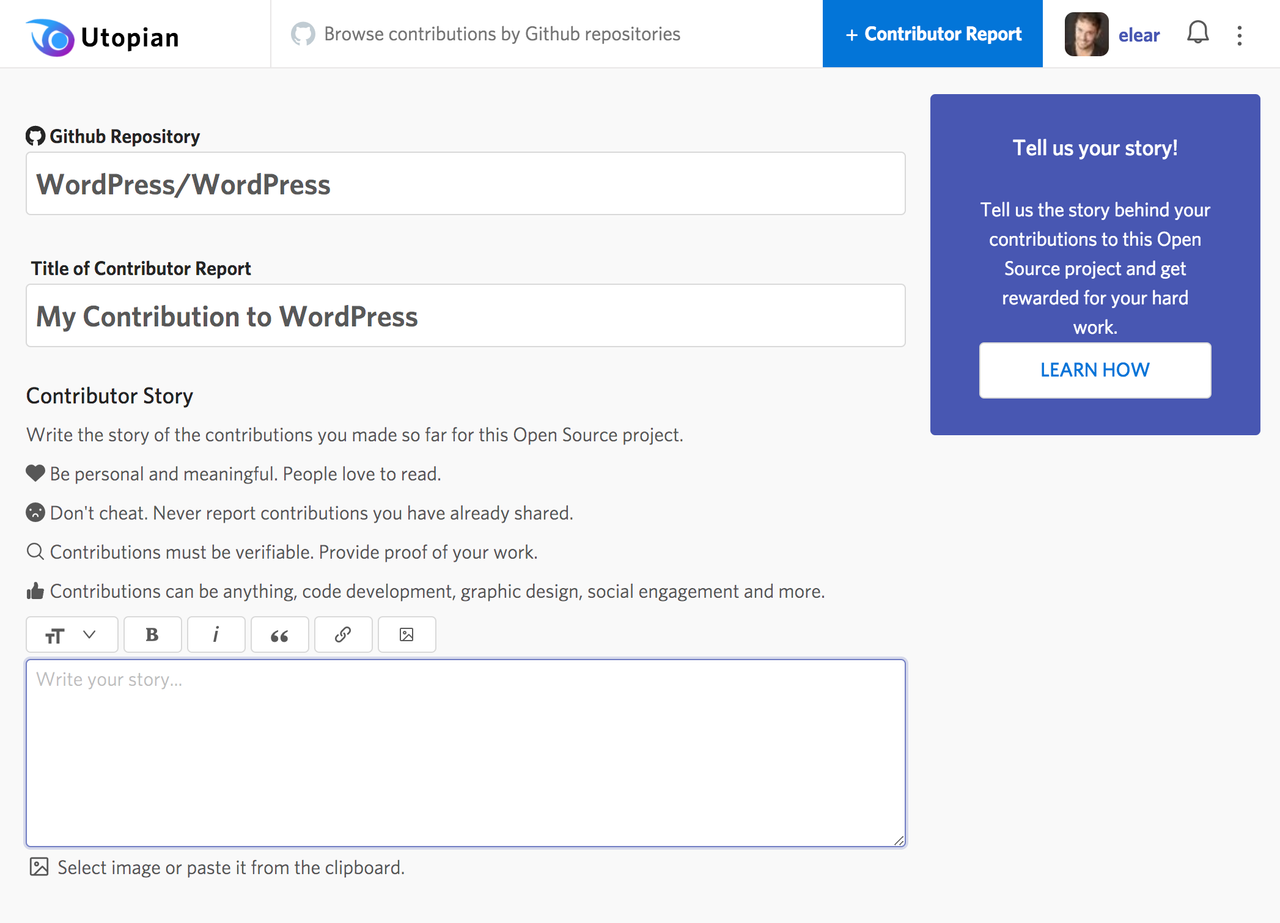Insert an image from editor toolbar

(x=406, y=635)
